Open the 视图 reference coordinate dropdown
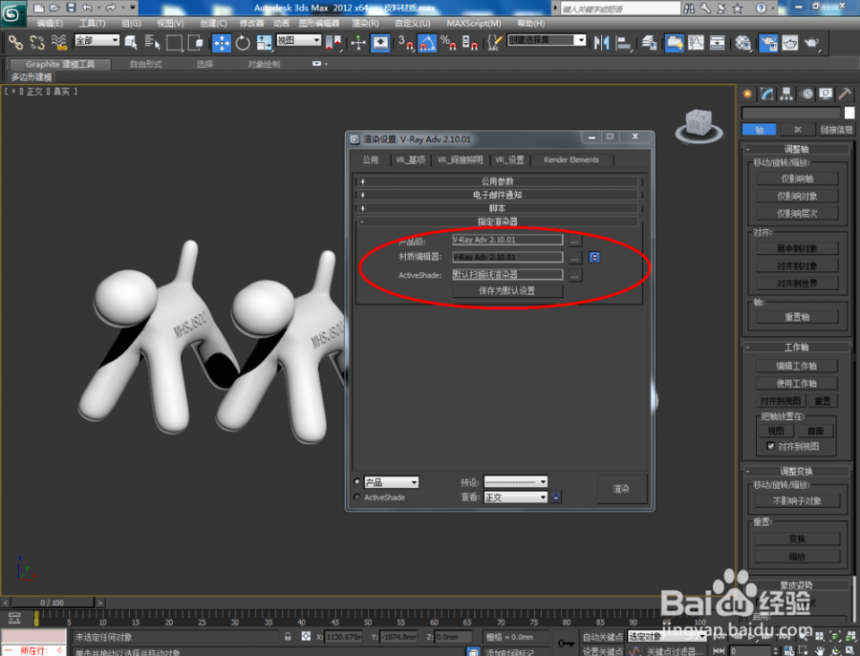 [x=298, y=40]
